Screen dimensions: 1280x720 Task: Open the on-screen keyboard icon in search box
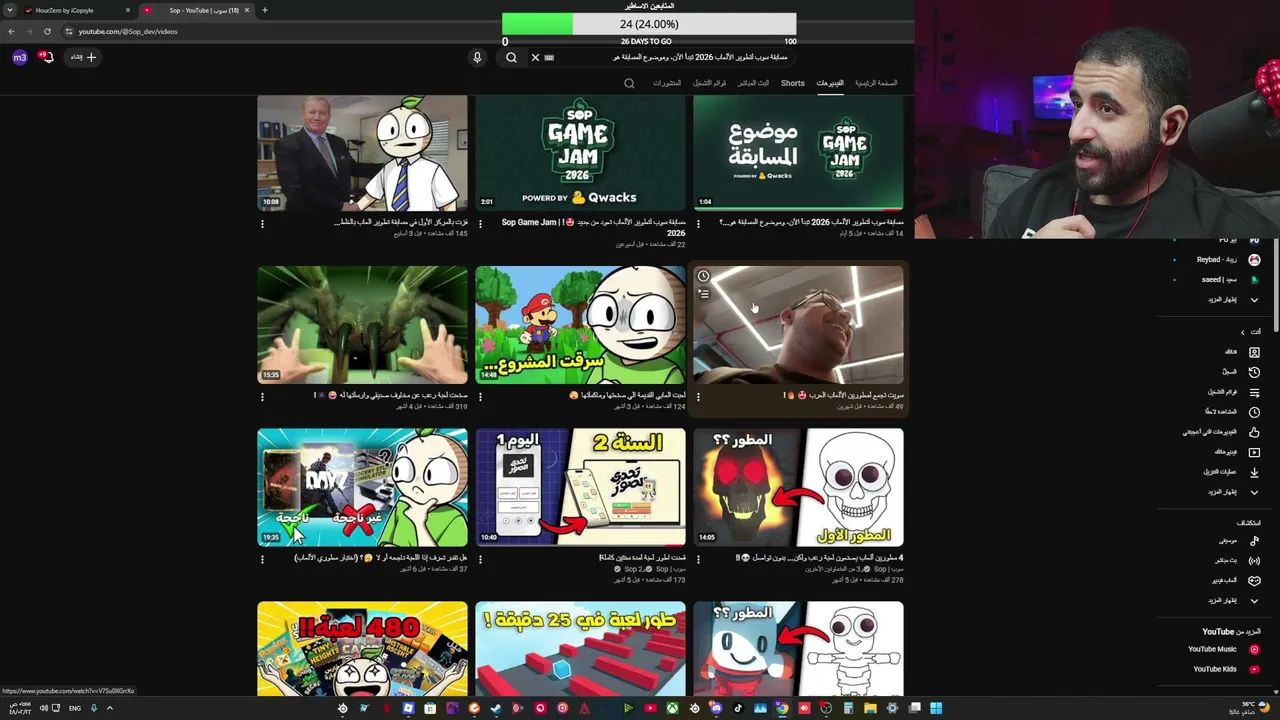point(549,57)
